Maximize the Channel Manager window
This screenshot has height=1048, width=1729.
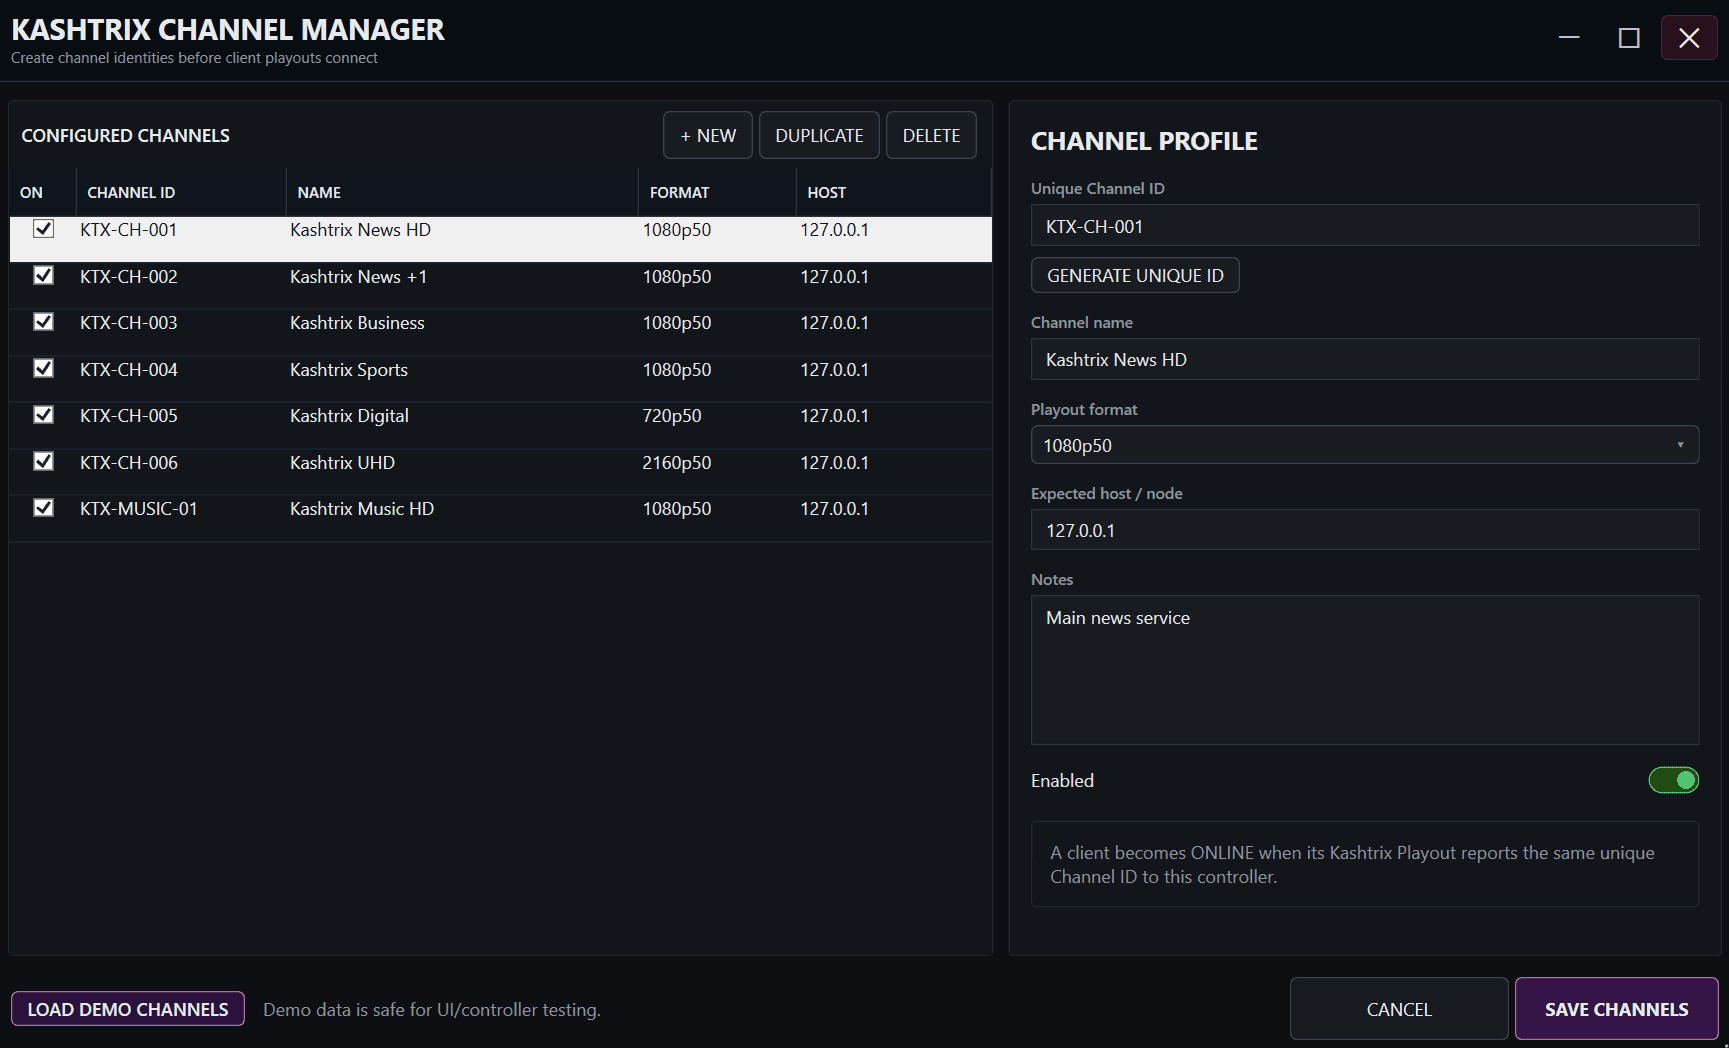(x=1629, y=38)
